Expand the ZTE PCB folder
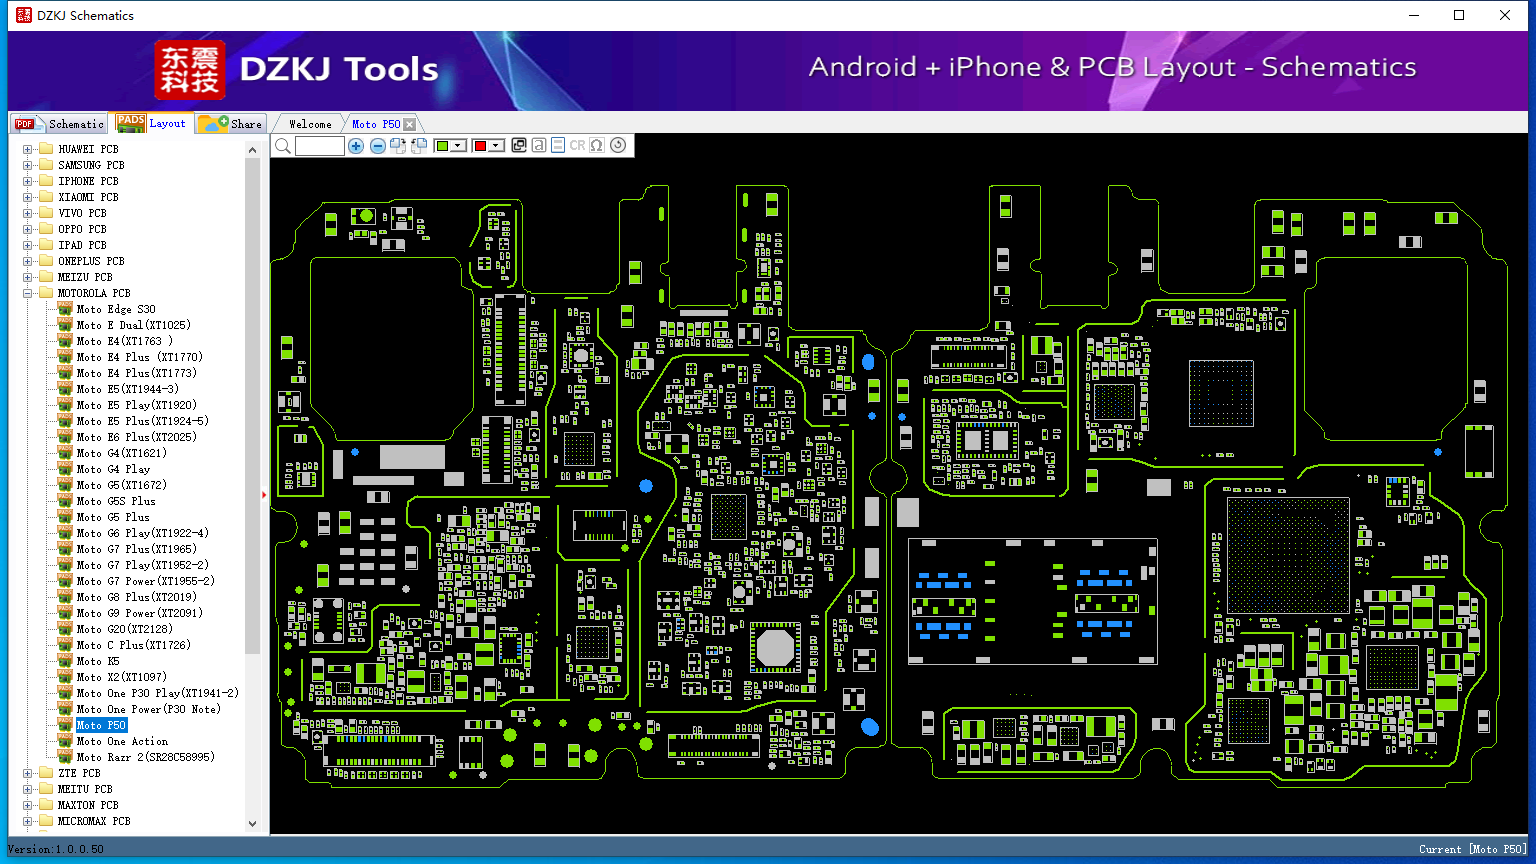 pos(27,773)
